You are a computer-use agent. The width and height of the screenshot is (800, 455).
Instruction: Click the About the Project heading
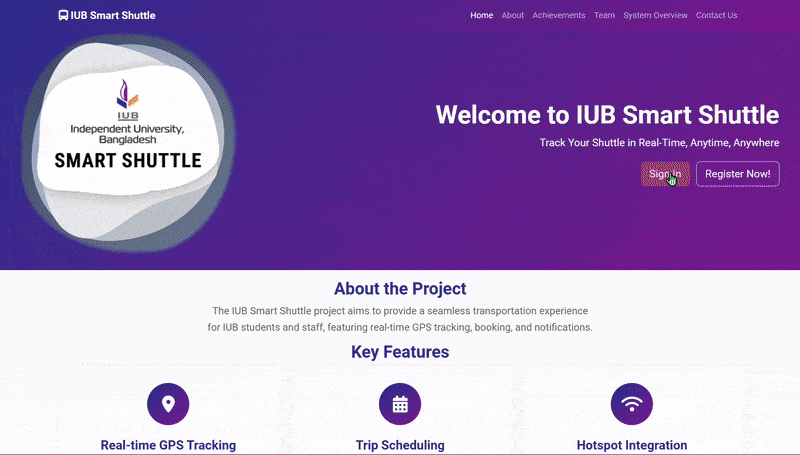click(400, 289)
